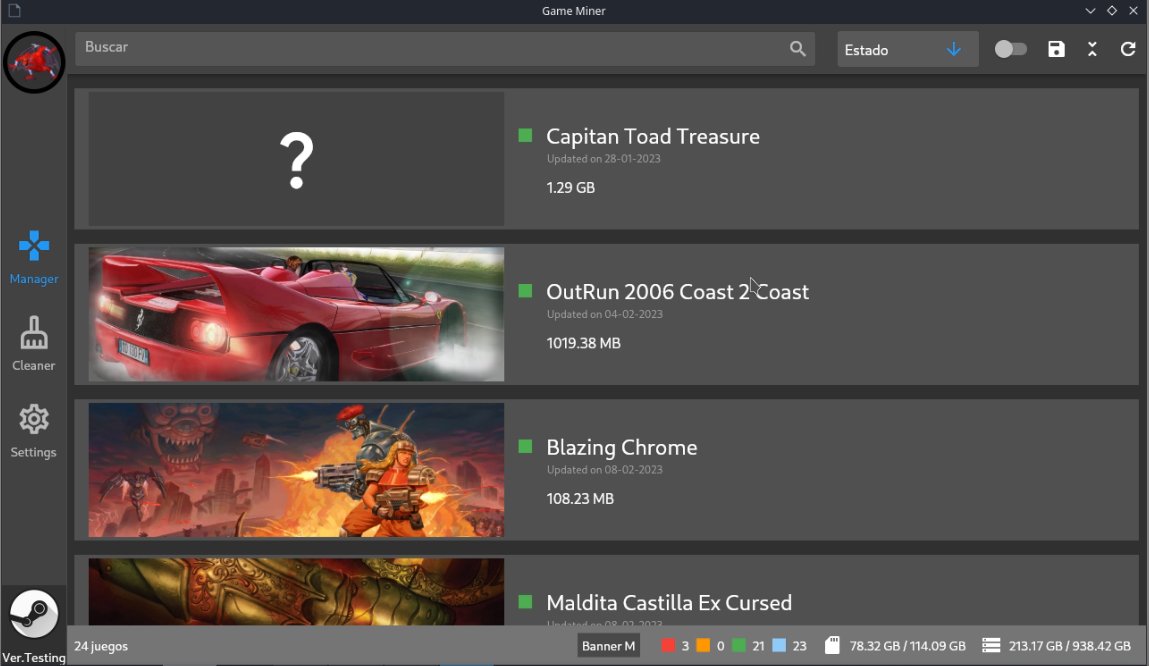The height and width of the screenshot is (666, 1149).
Task: Click the save (floppy disk) icon
Action: pyautogui.click(x=1056, y=49)
